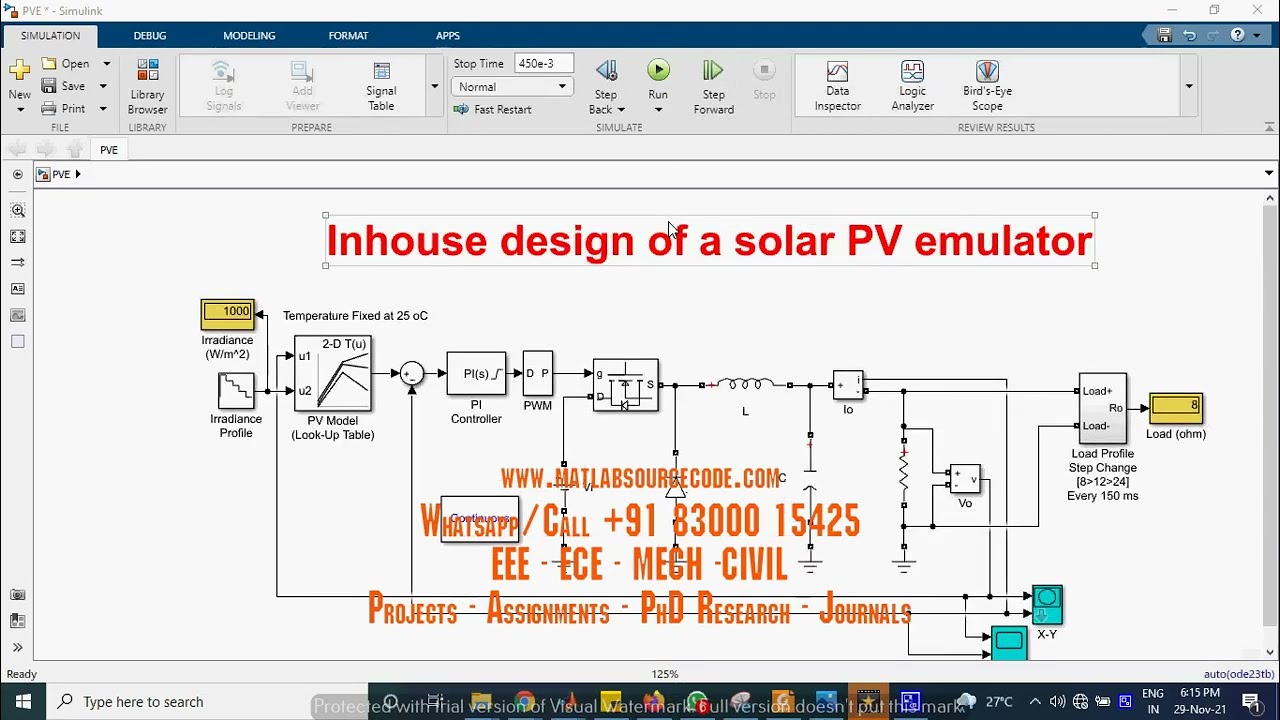This screenshot has width=1280, height=720.
Task: Open the Logic Analyzer
Action: [912, 86]
